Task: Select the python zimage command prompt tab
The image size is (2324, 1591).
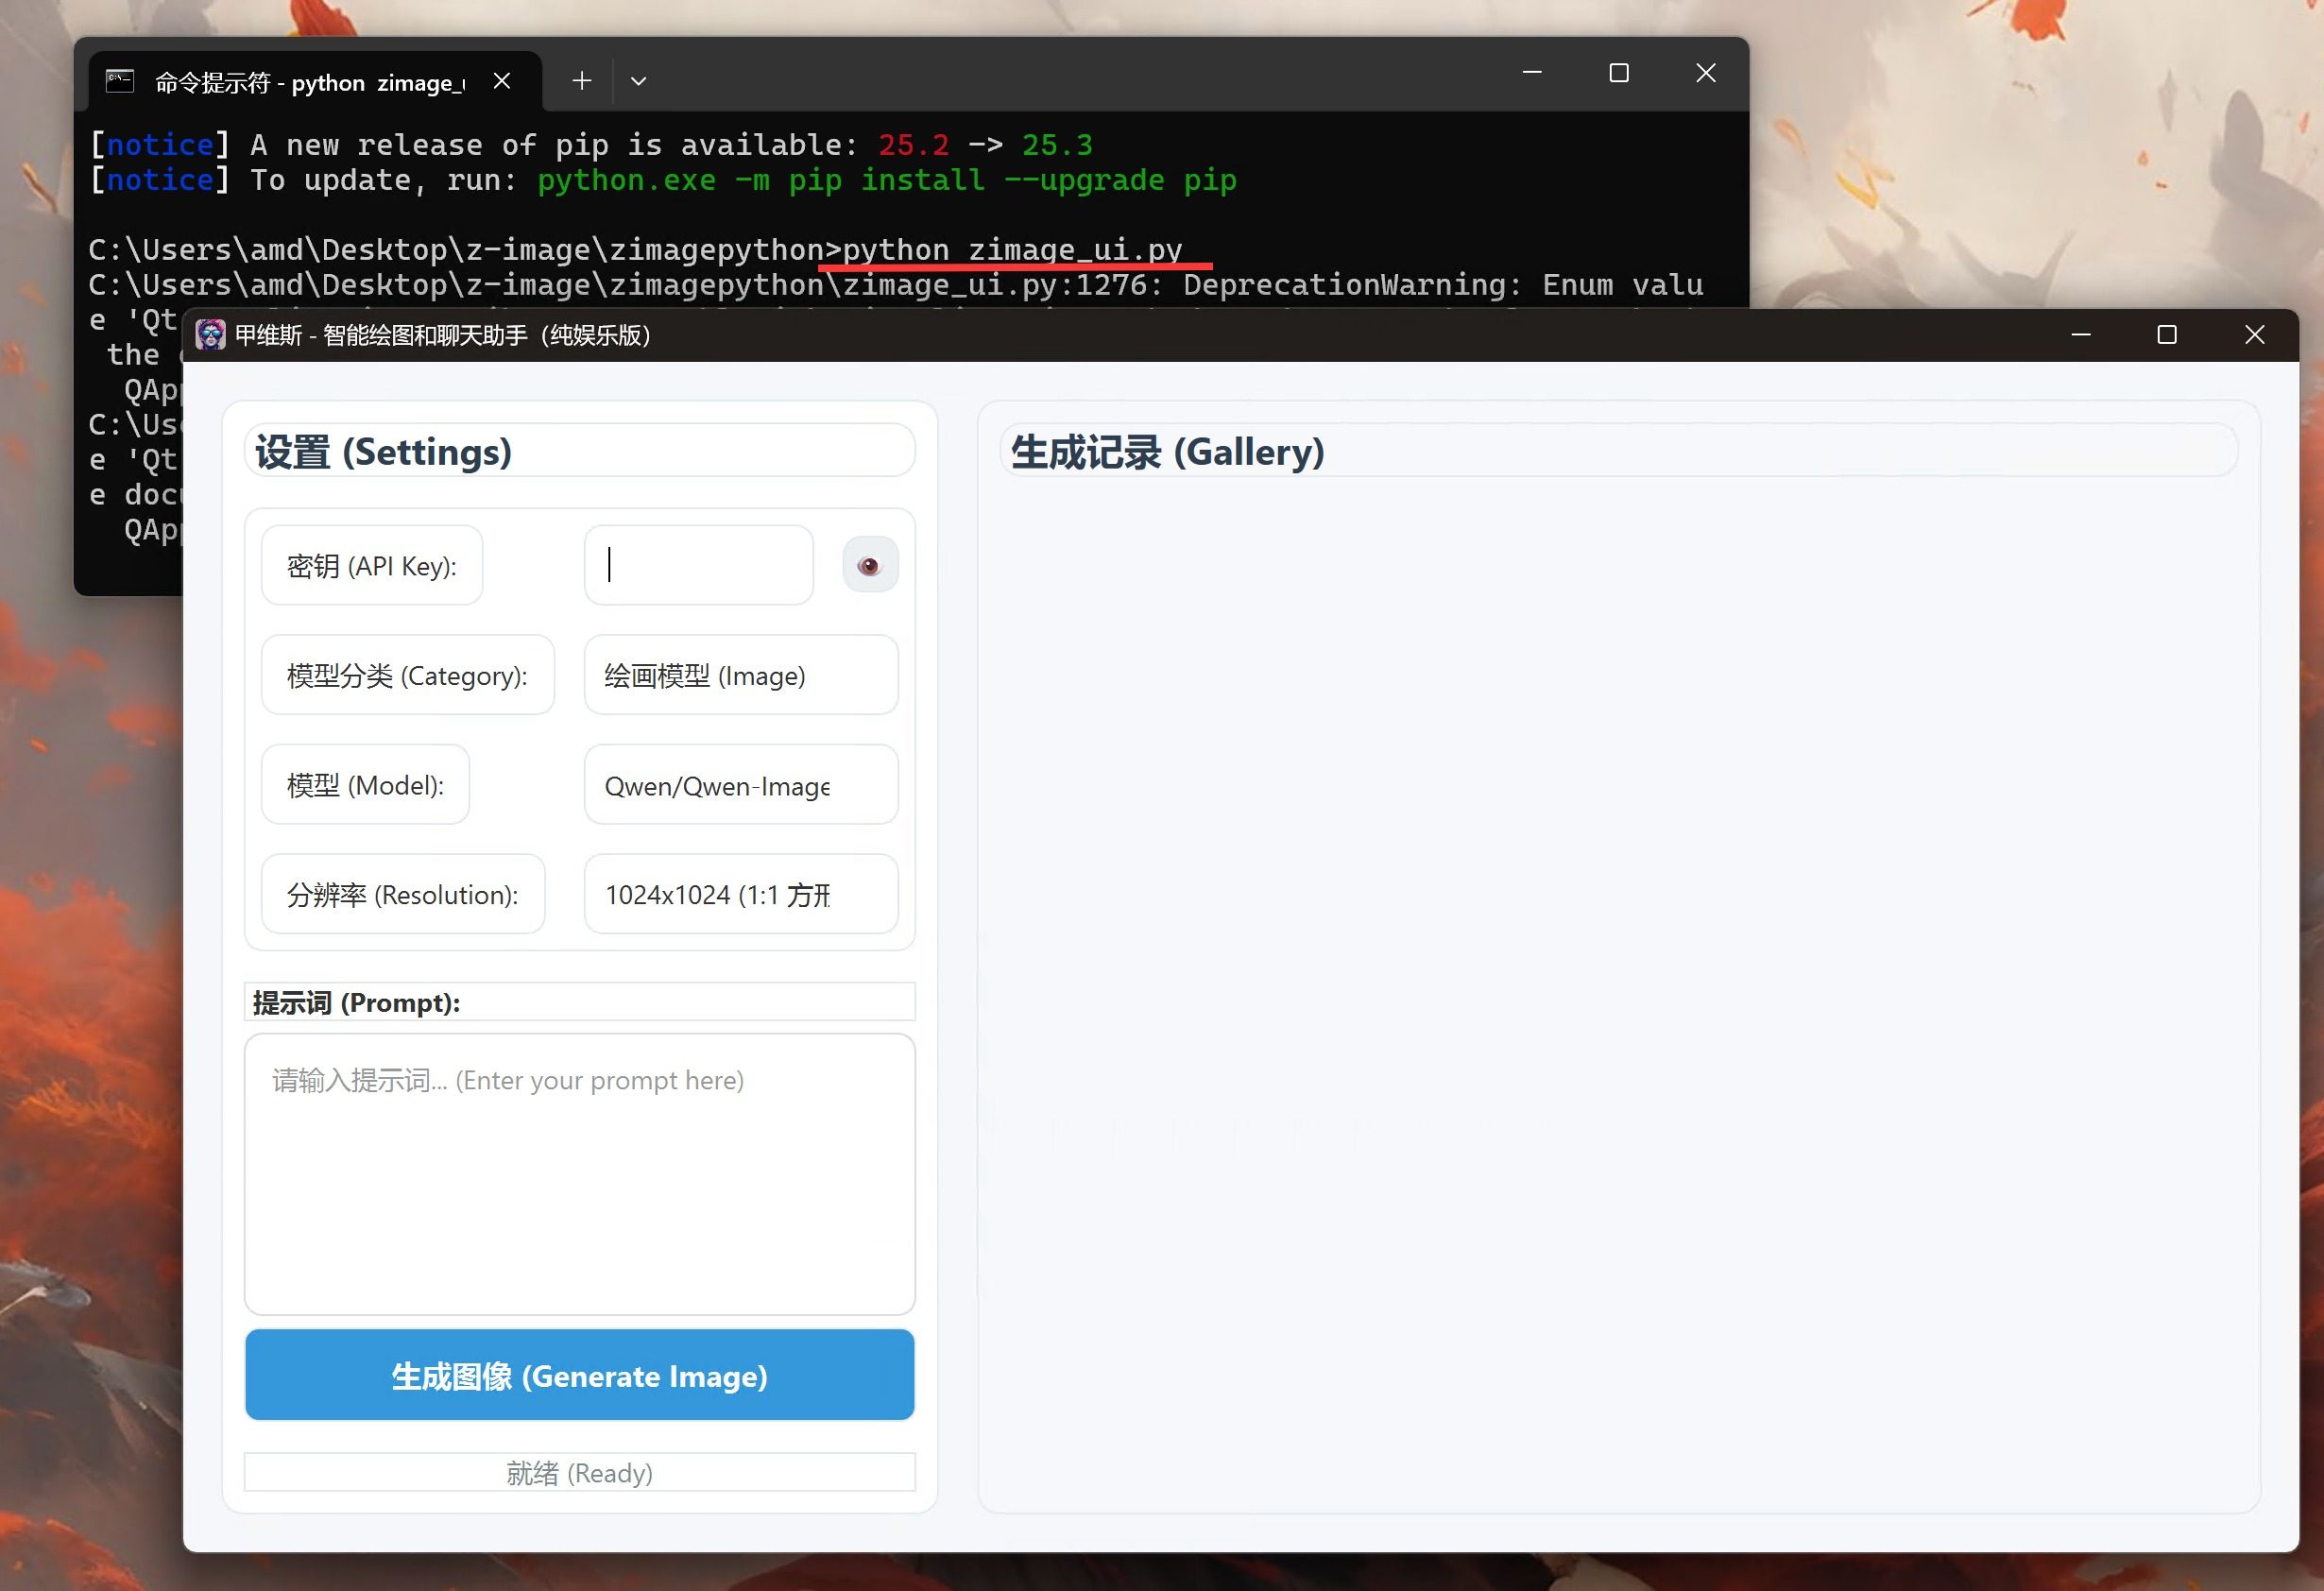Action: [310, 82]
